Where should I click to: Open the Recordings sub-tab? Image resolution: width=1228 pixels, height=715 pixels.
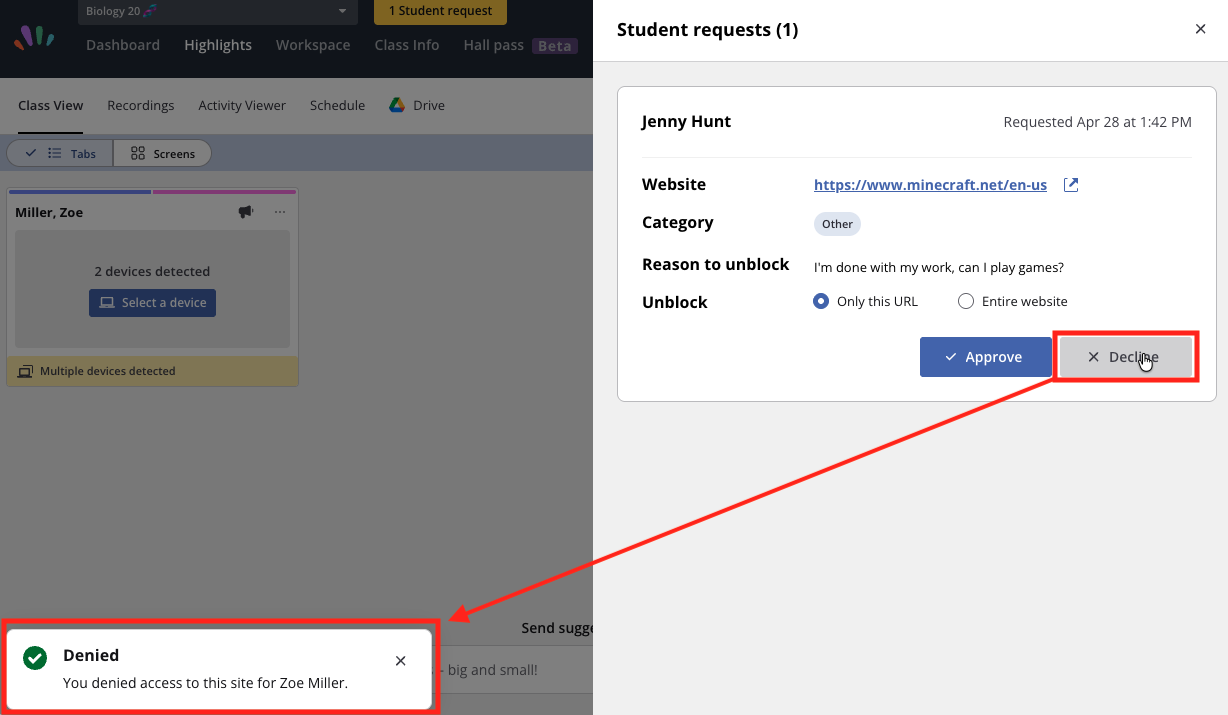click(x=141, y=105)
